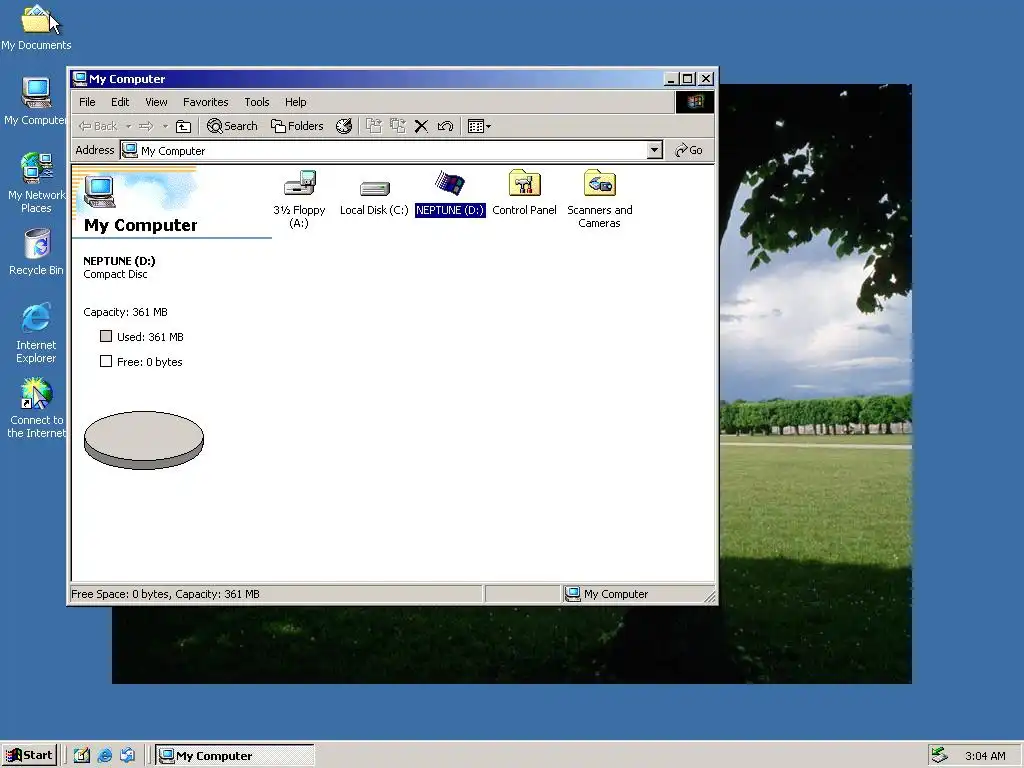The image size is (1024, 768).
Task: Click the Windows flag throbber logo
Action: point(695,102)
